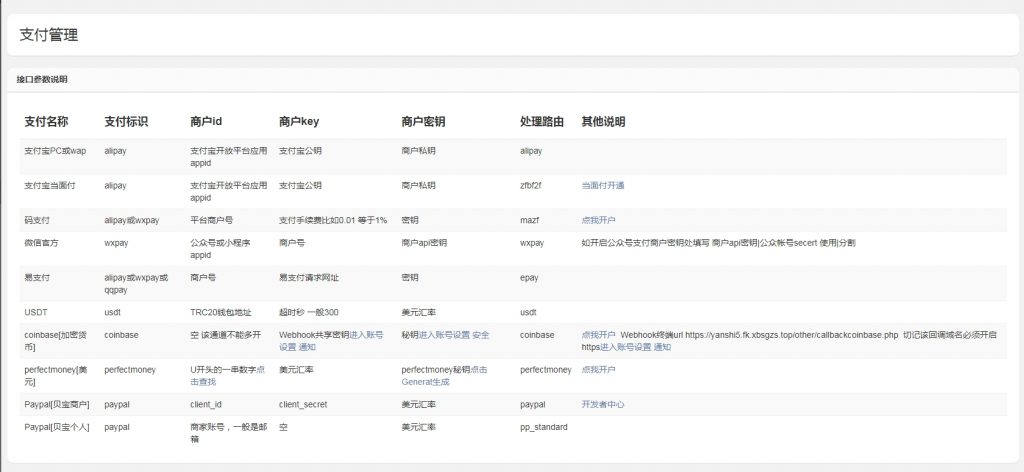
Task: Select the 支付管理 page title
Action: (49, 35)
